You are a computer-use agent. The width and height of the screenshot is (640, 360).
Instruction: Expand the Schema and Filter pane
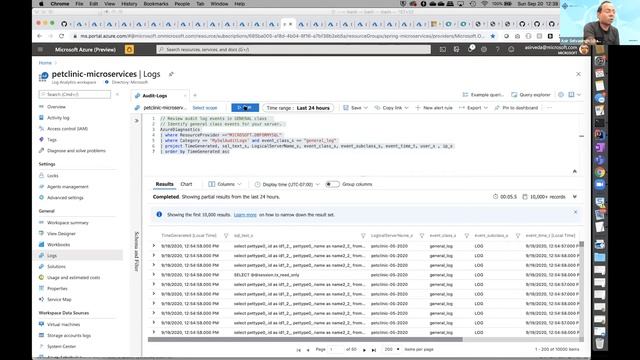136,121
